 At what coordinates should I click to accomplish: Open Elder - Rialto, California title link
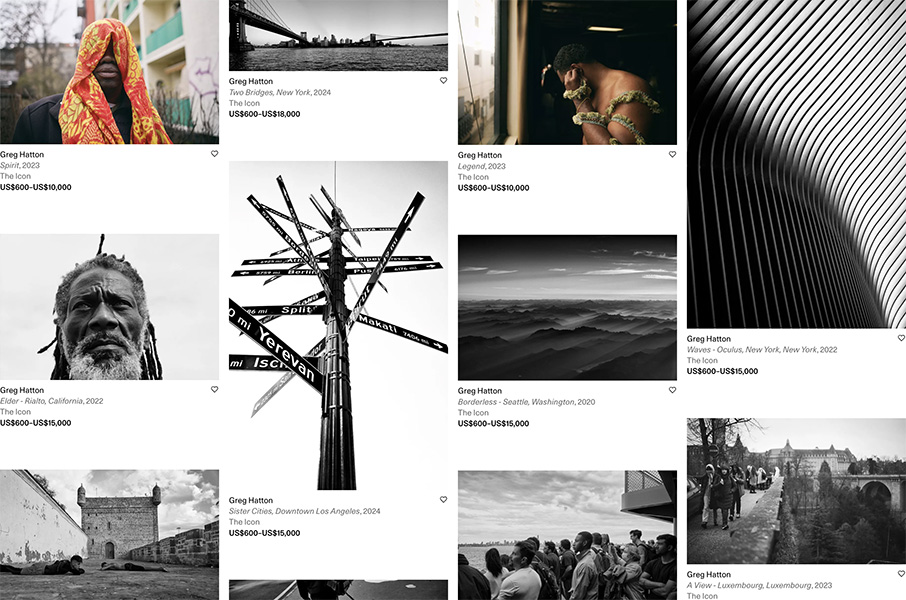click(x=51, y=401)
